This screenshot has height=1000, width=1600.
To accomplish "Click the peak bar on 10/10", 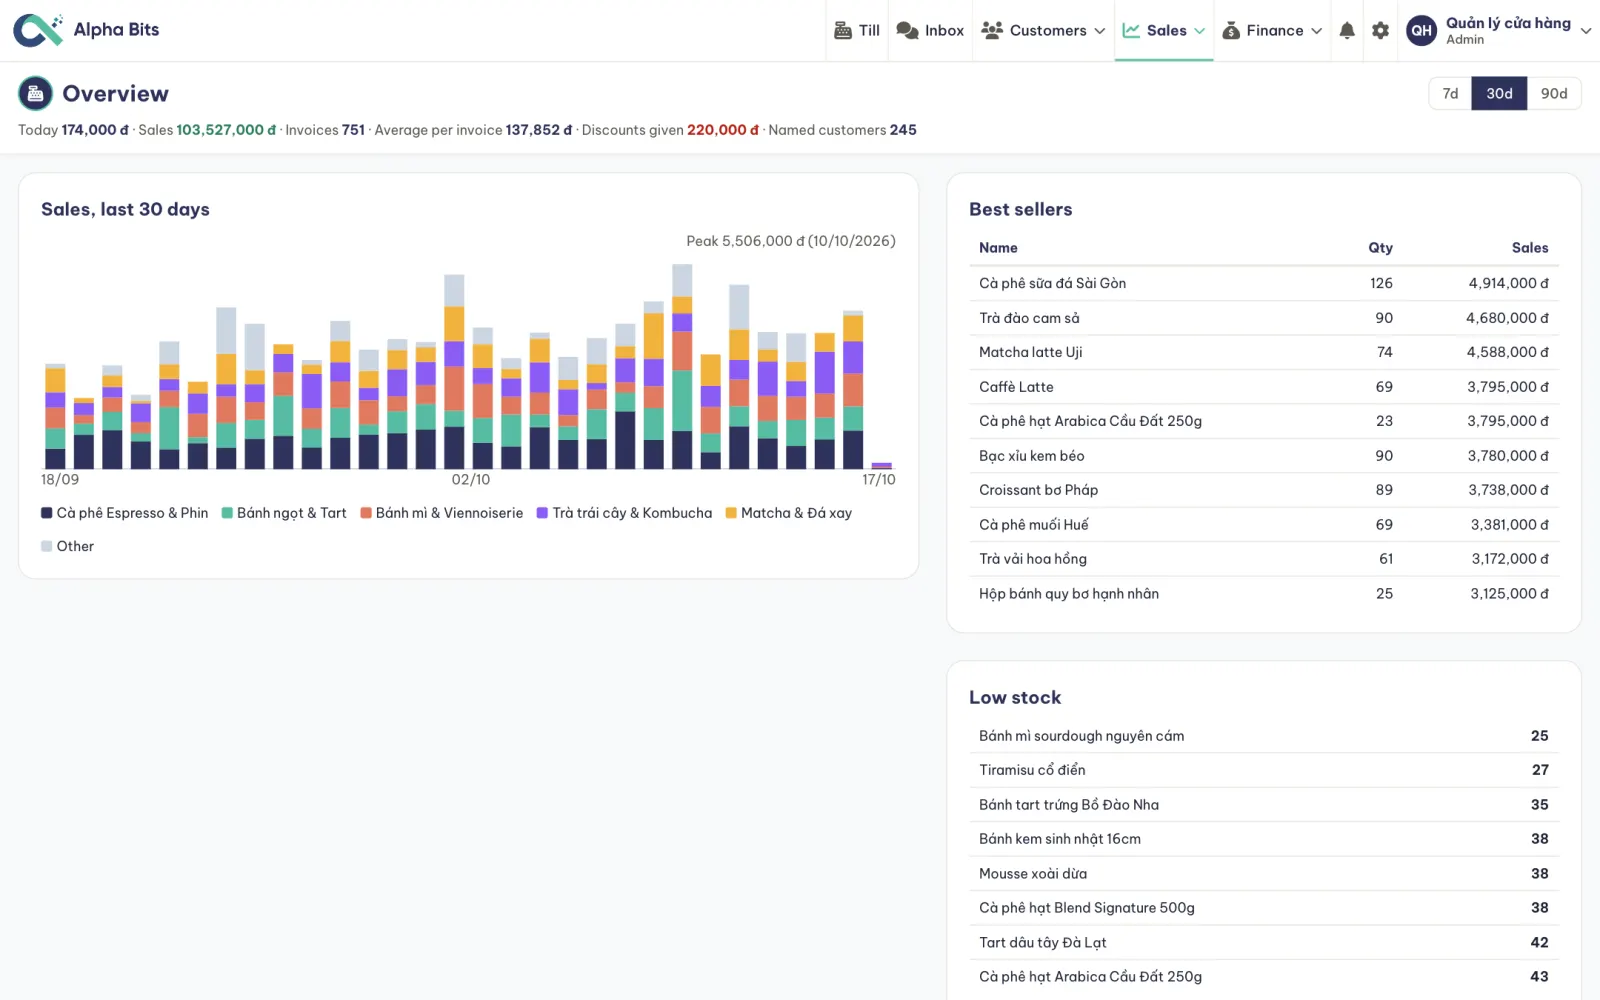I will tap(682, 367).
